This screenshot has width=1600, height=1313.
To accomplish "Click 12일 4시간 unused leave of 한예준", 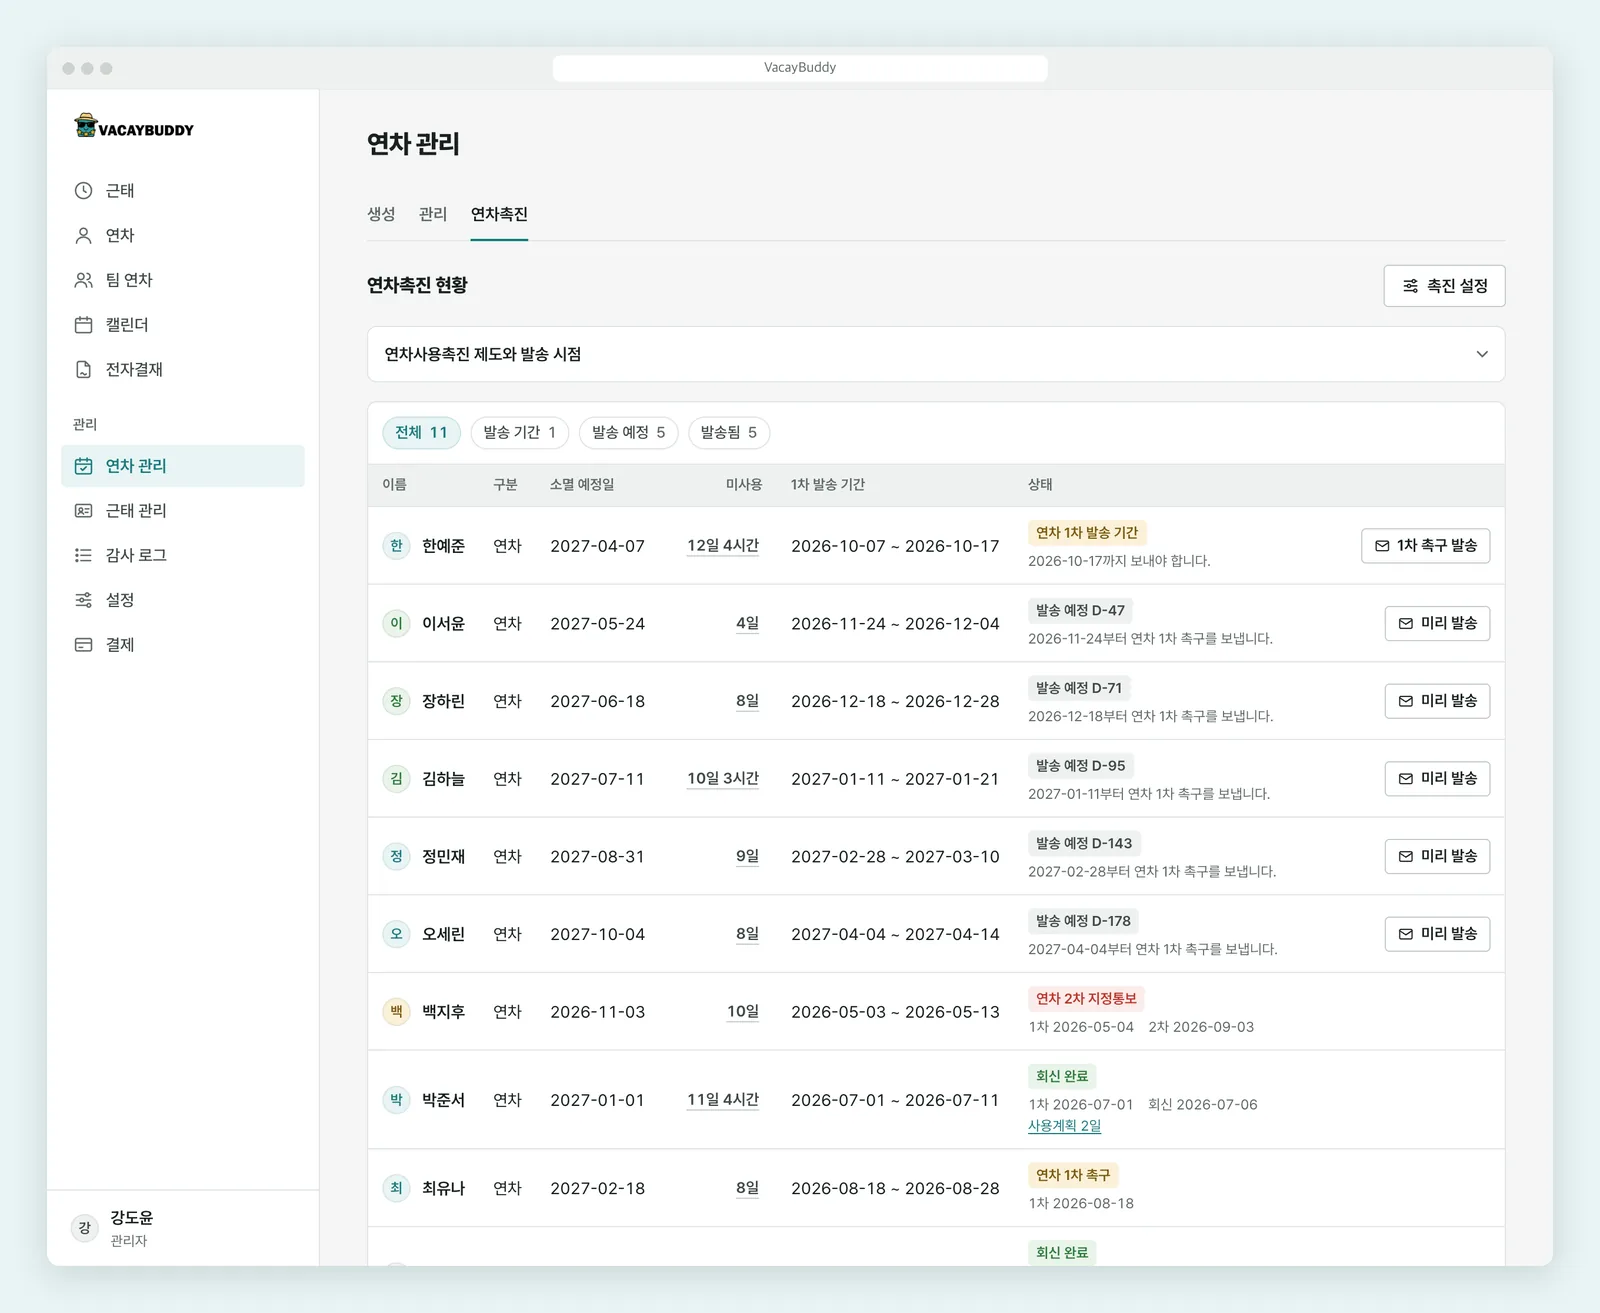I will 723,546.
